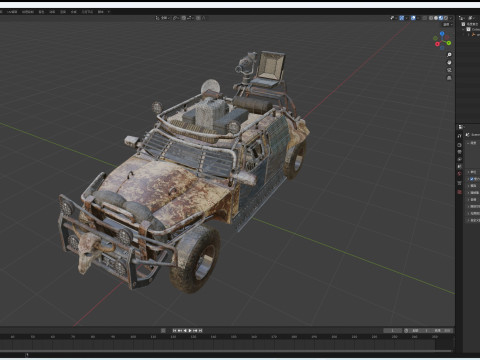Viewport: 480px width, 360px height.
Task: Open the transform orientation dropdown
Action: tap(163, 18)
